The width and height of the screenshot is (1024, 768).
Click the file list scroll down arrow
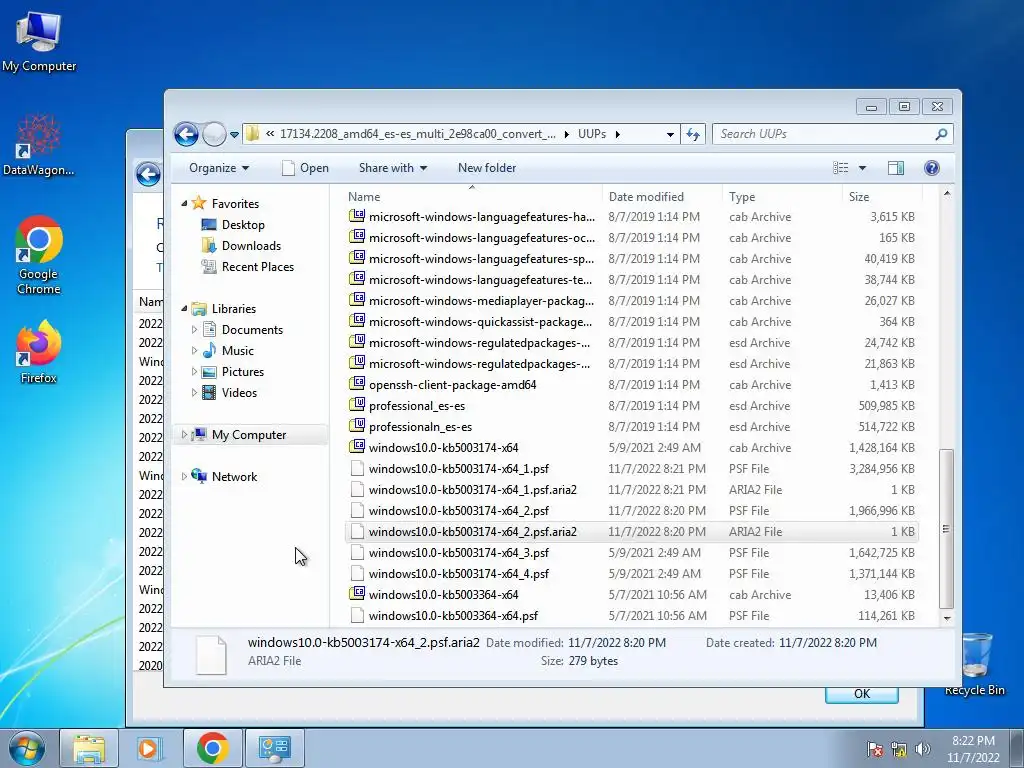coord(947,618)
